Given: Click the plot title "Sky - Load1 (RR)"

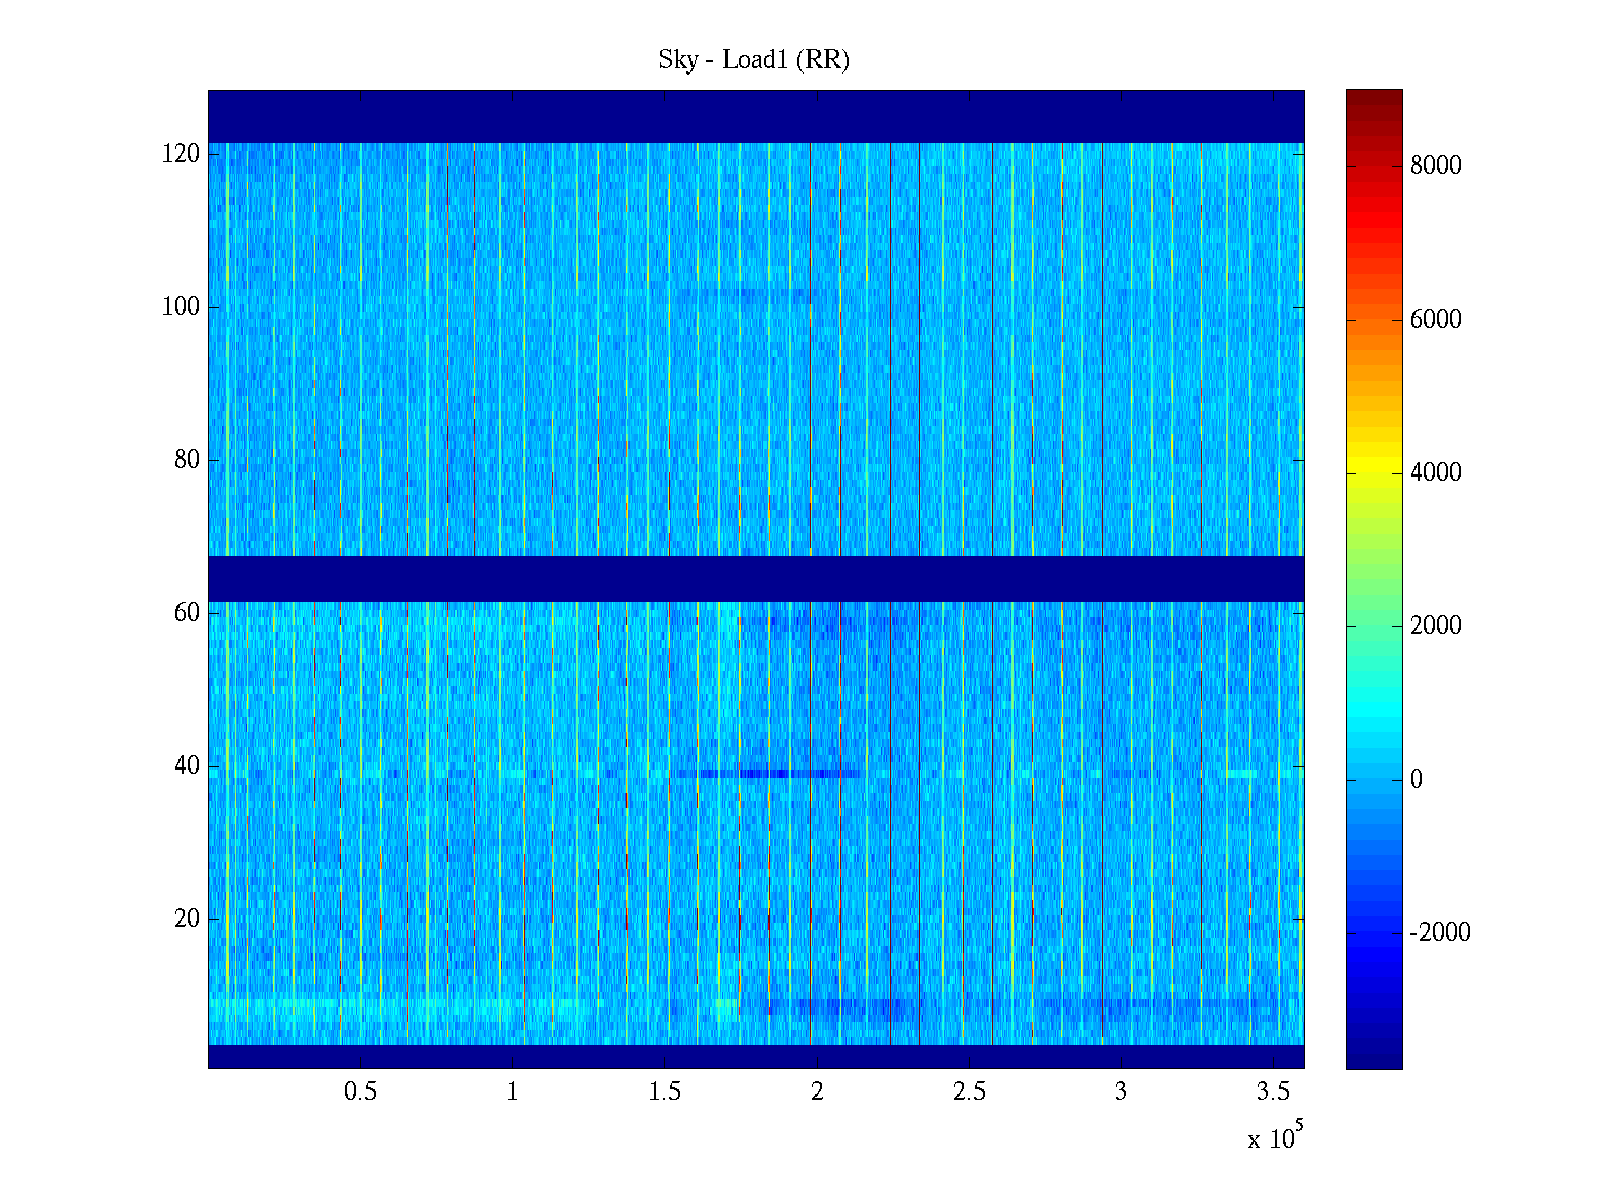Looking at the screenshot, I should [x=754, y=60].
